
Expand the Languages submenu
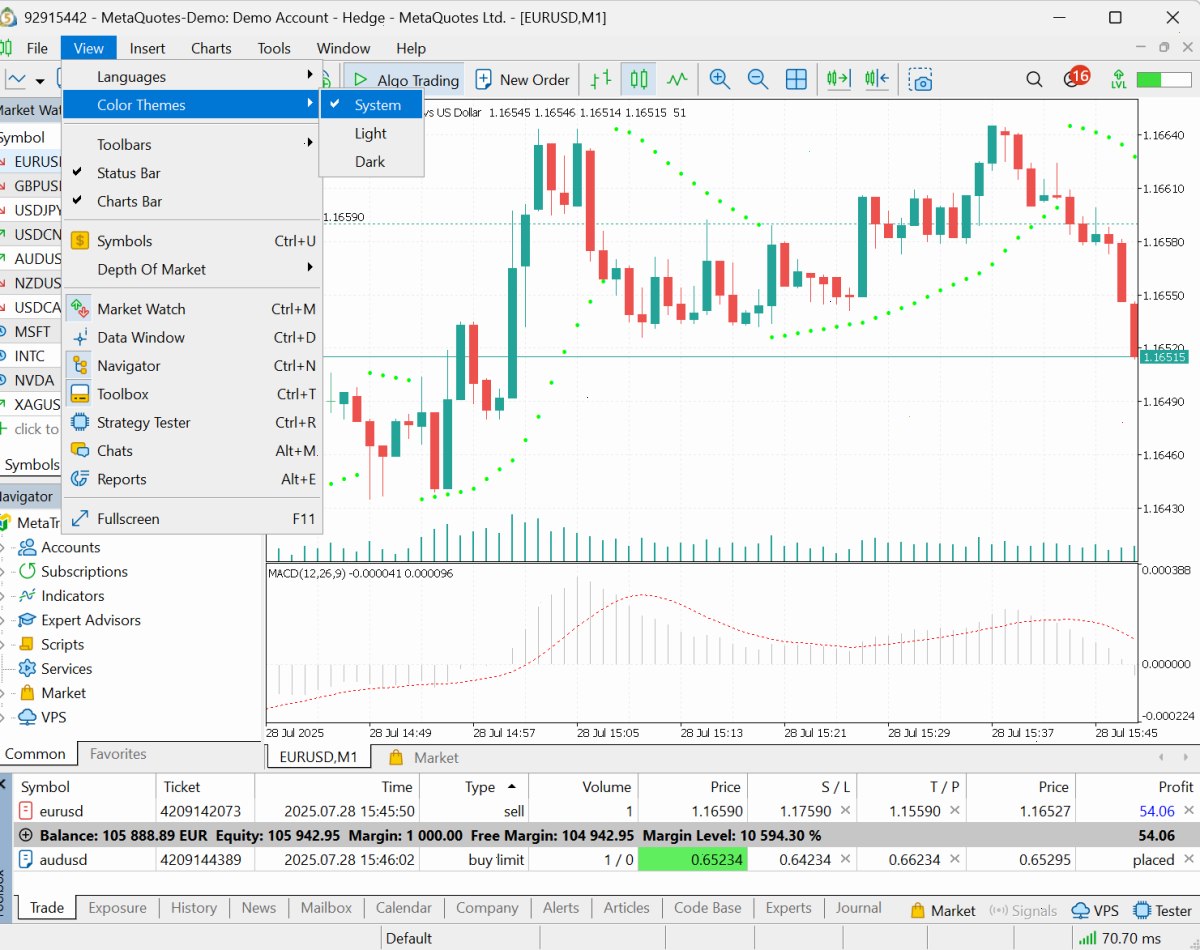pos(192,77)
